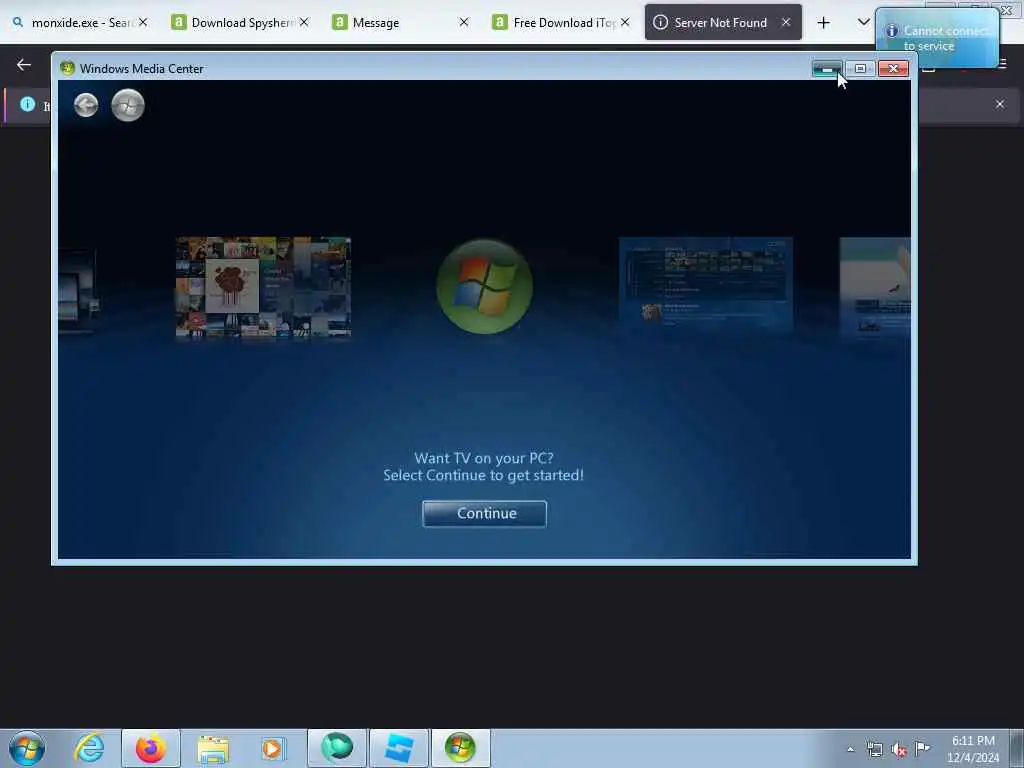Close the monxide.exe search tab
1024x768 pixels.
(x=143, y=22)
